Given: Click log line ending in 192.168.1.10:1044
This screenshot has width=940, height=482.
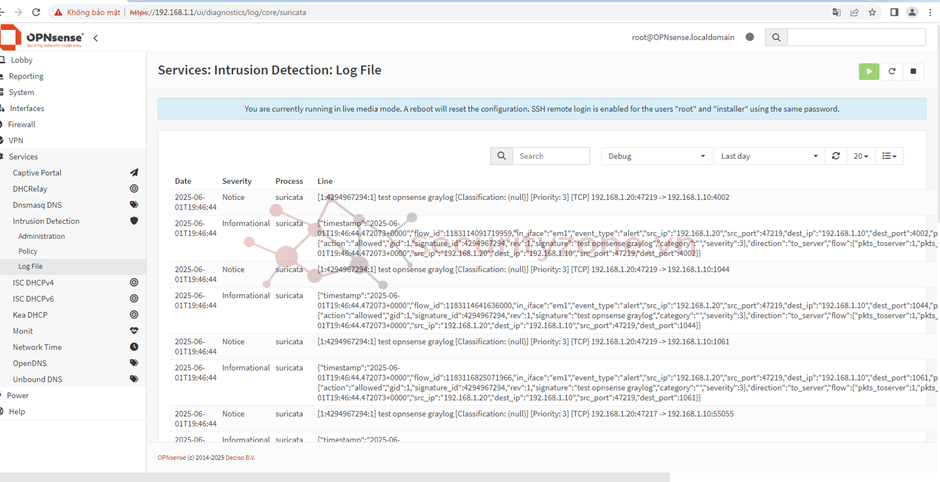Looking at the screenshot, I should pyautogui.click(x=523, y=269).
